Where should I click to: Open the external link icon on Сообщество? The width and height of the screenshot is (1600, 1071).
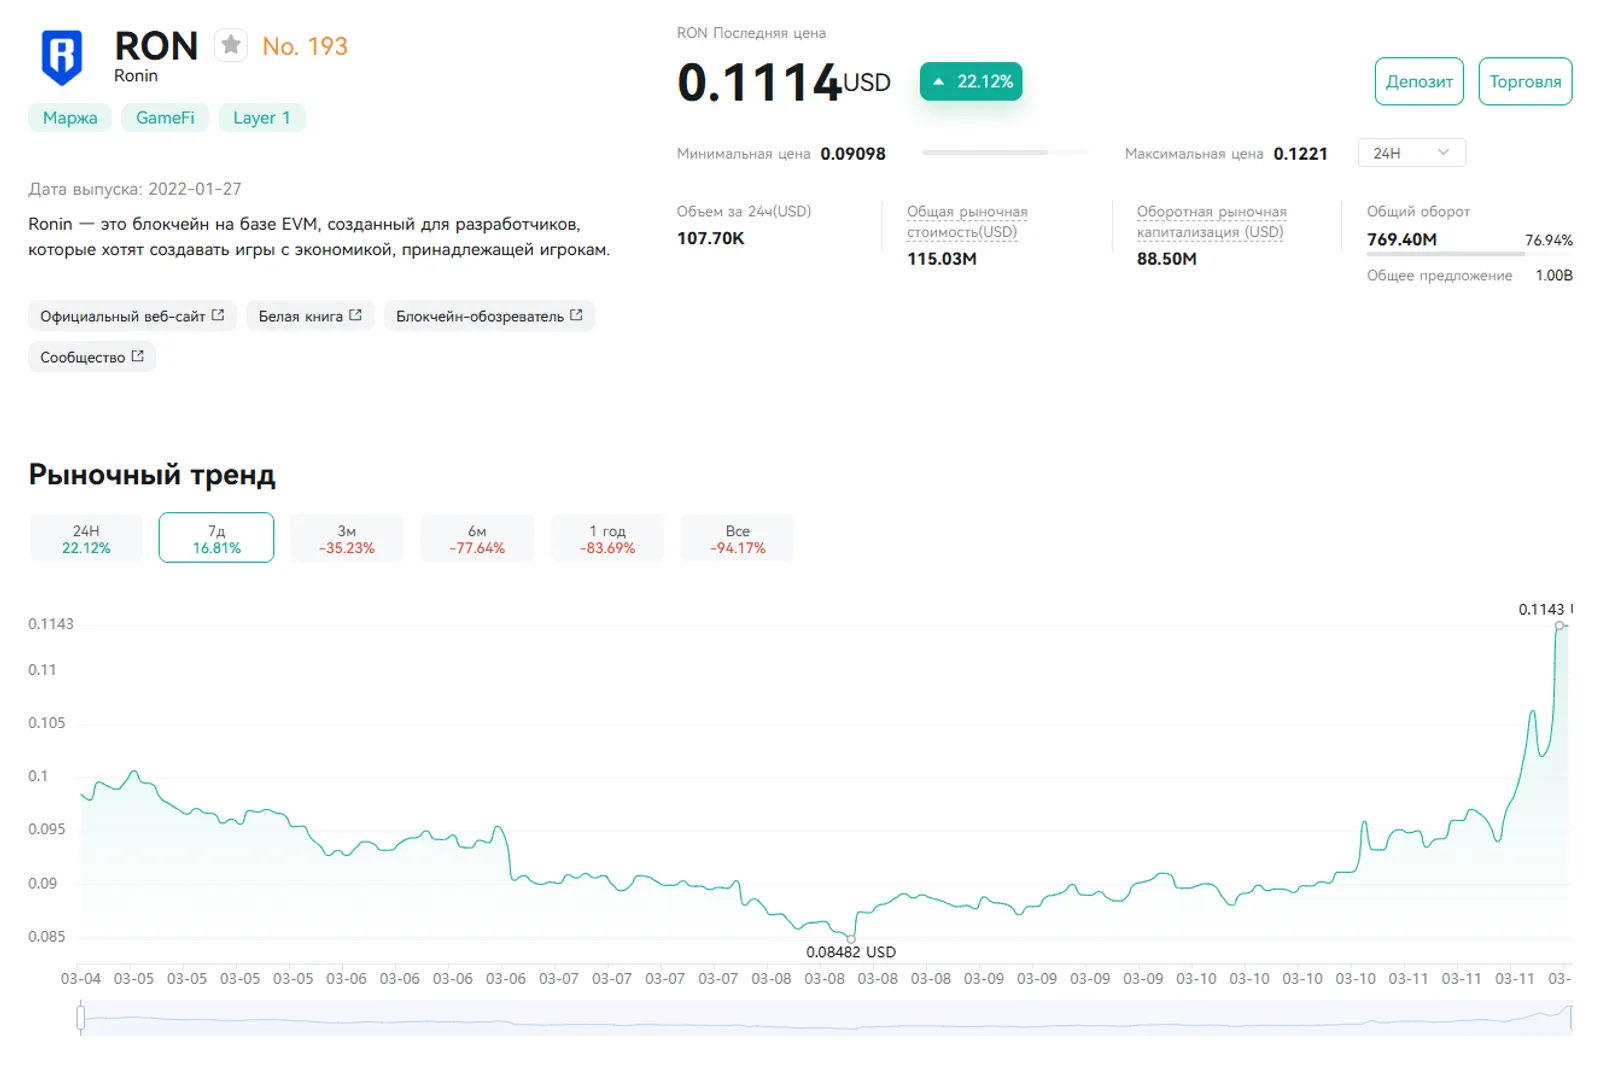[138, 356]
